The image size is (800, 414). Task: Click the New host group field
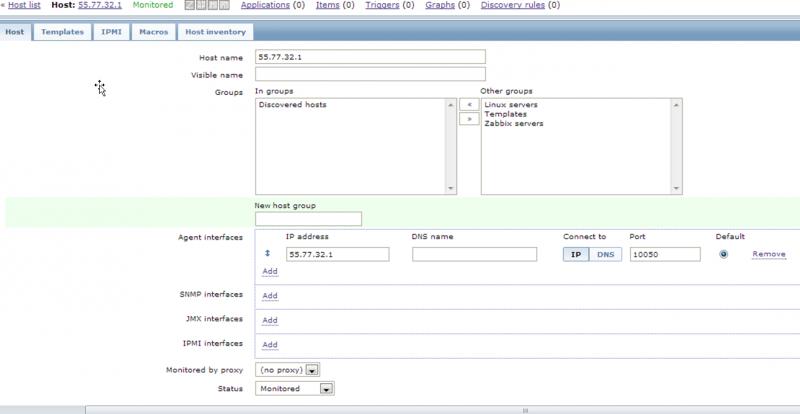308,219
